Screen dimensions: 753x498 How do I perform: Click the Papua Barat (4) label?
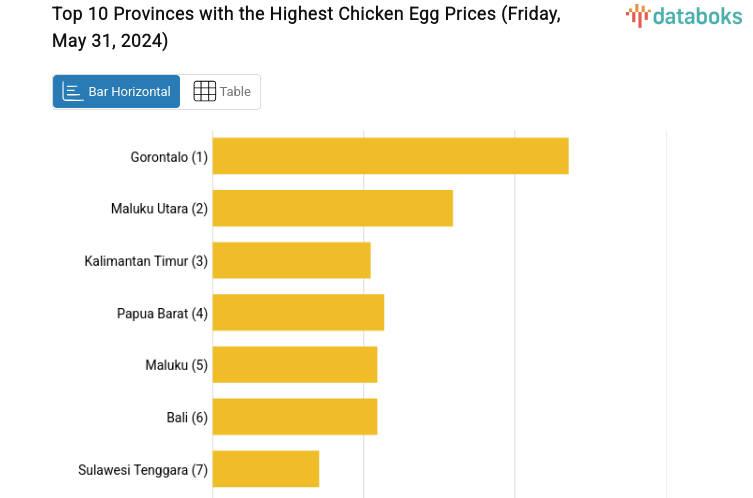pos(162,313)
